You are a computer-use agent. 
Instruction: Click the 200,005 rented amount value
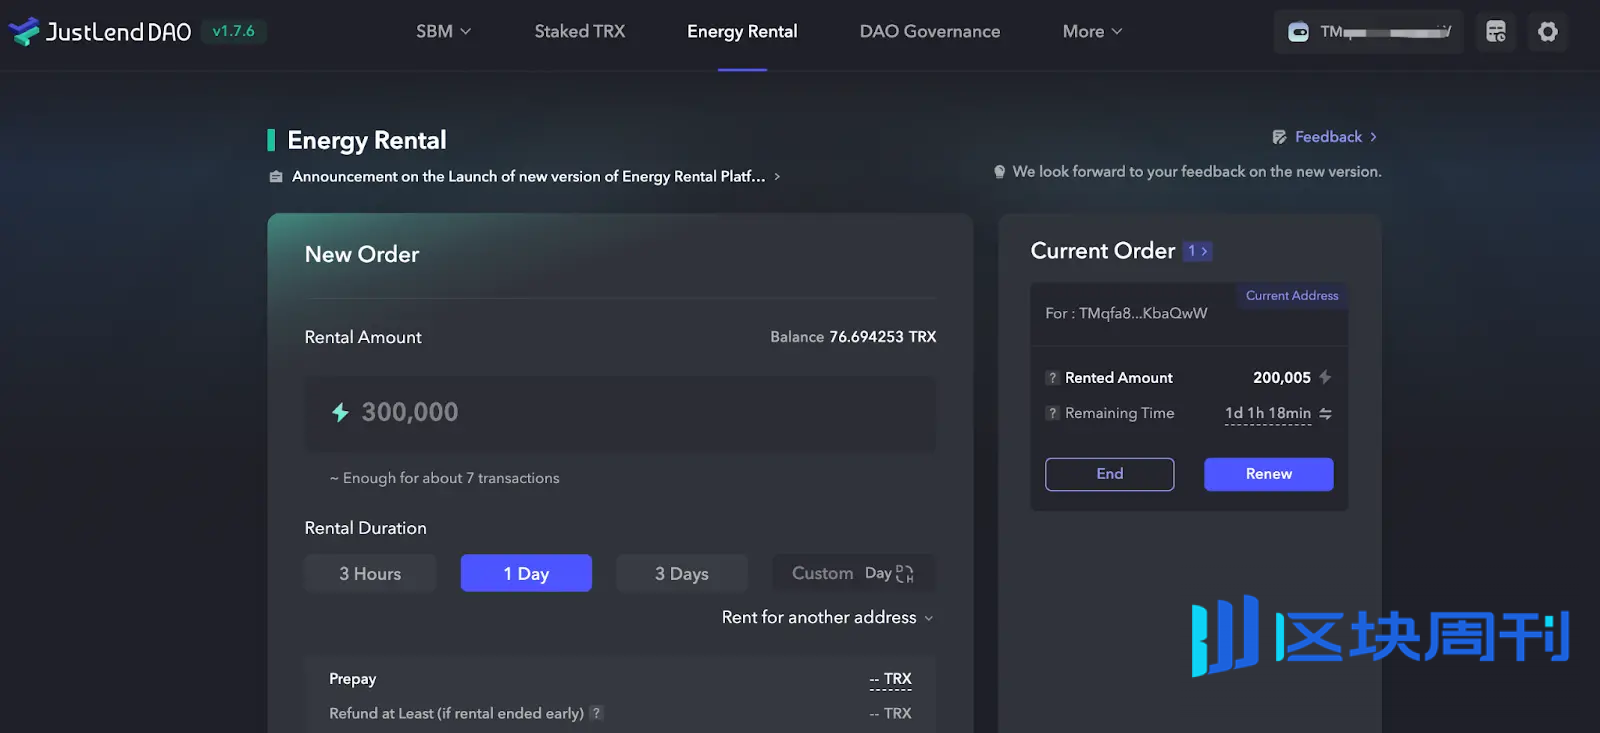(1281, 377)
